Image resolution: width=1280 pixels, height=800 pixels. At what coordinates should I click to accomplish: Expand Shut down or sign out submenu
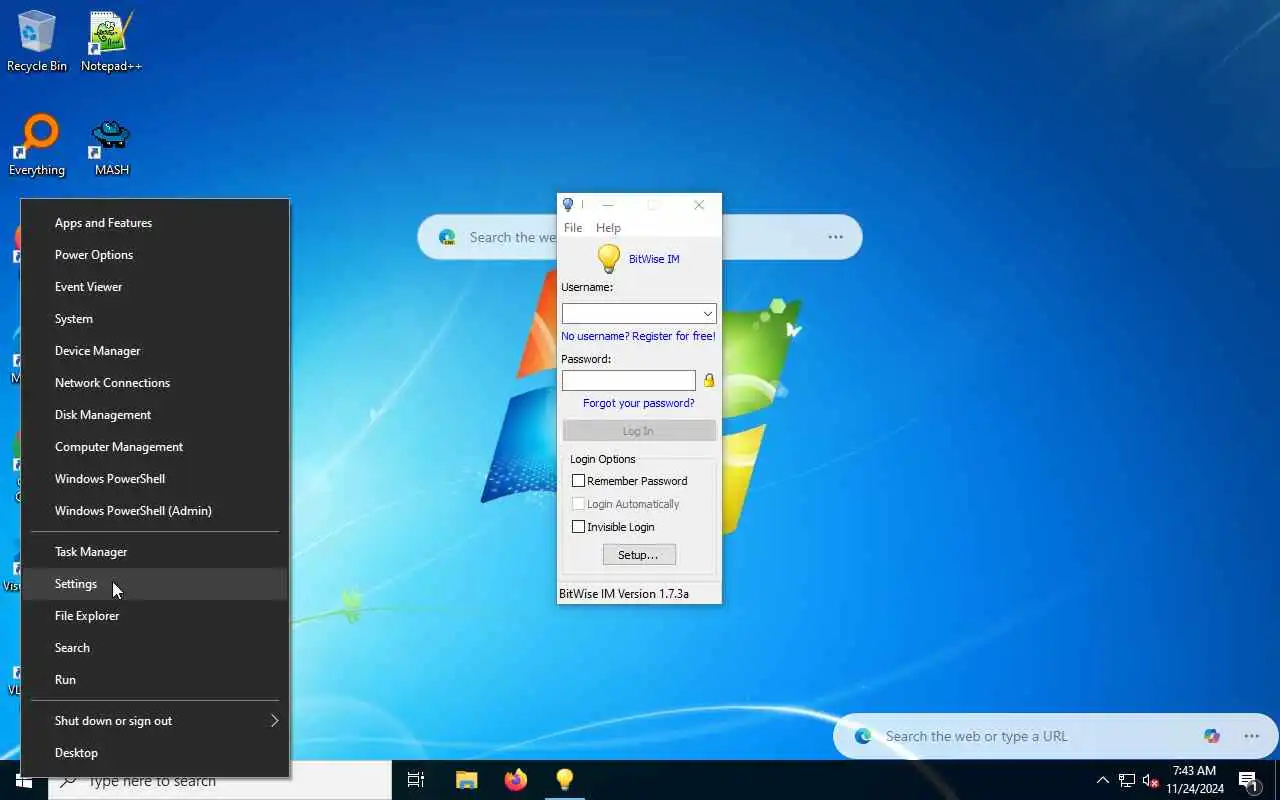155,721
